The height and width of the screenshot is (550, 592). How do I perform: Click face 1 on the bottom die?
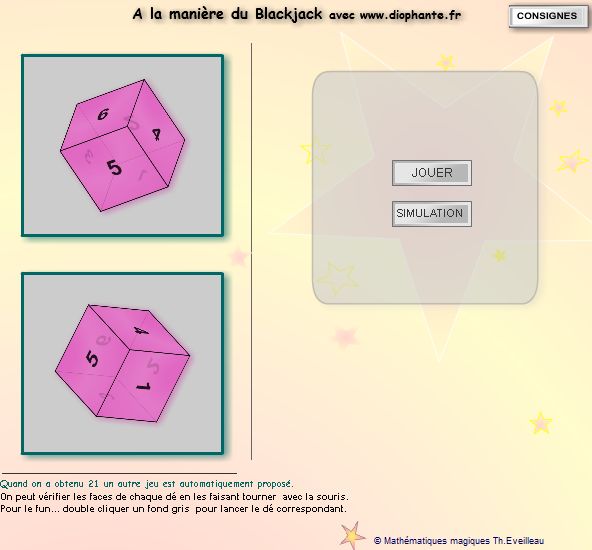coord(143,386)
